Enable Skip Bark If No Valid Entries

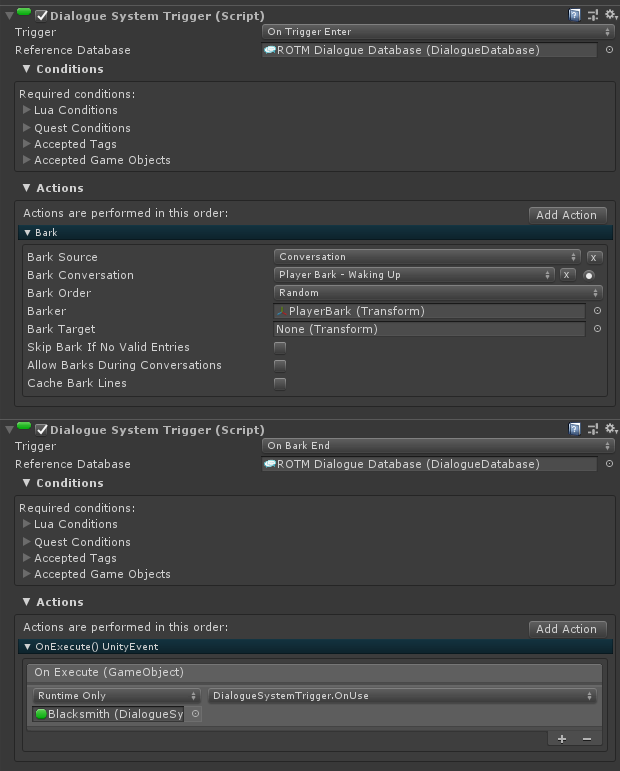tap(280, 348)
